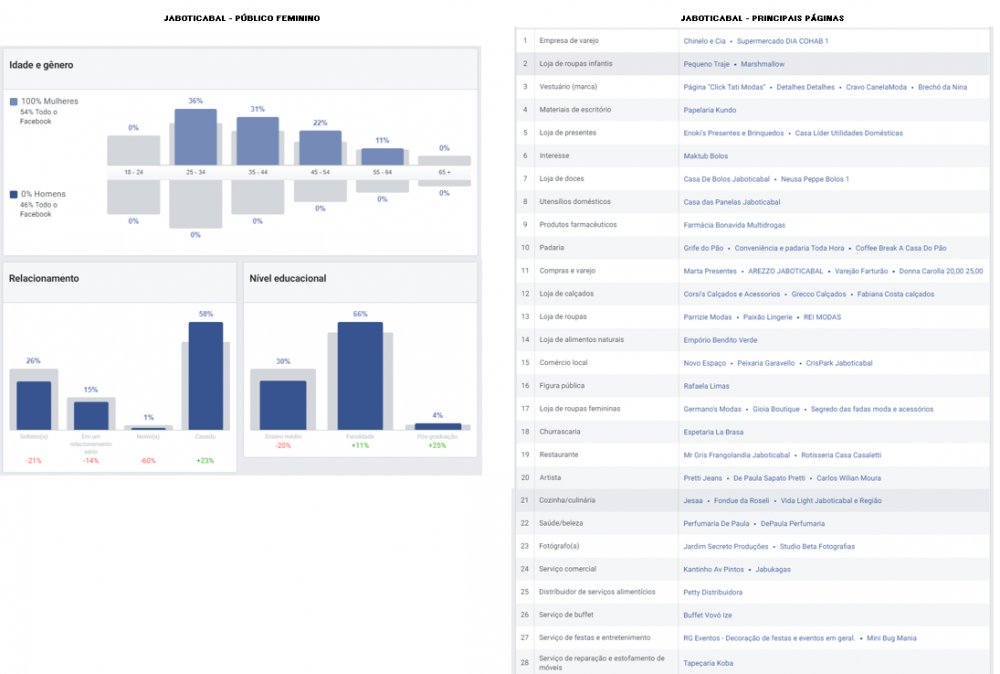
Task: Click the 58% Casado relationship bar
Action: click(205, 376)
